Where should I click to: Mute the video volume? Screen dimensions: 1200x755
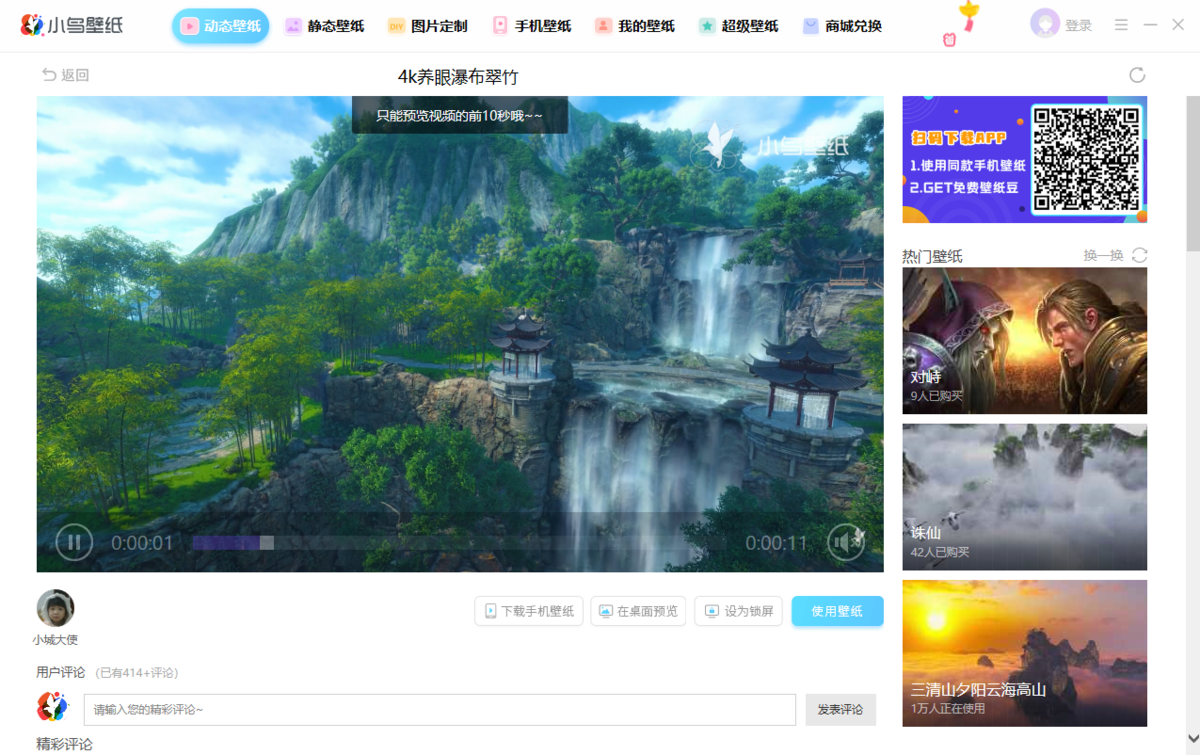(846, 541)
